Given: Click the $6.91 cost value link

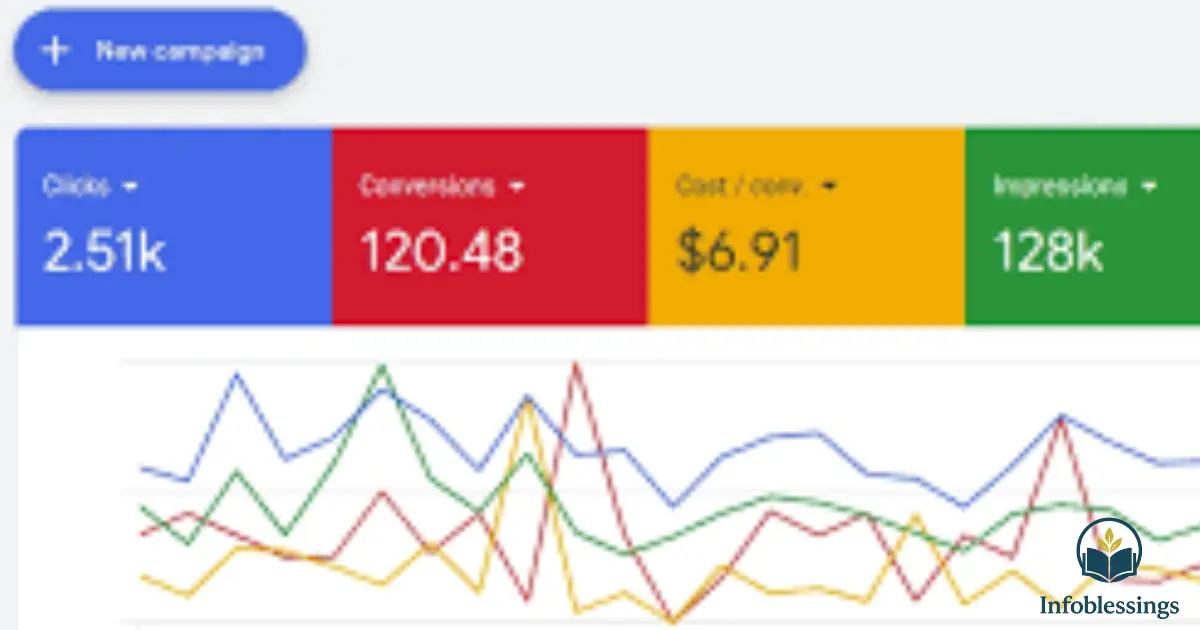Looking at the screenshot, I should [x=739, y=252].
